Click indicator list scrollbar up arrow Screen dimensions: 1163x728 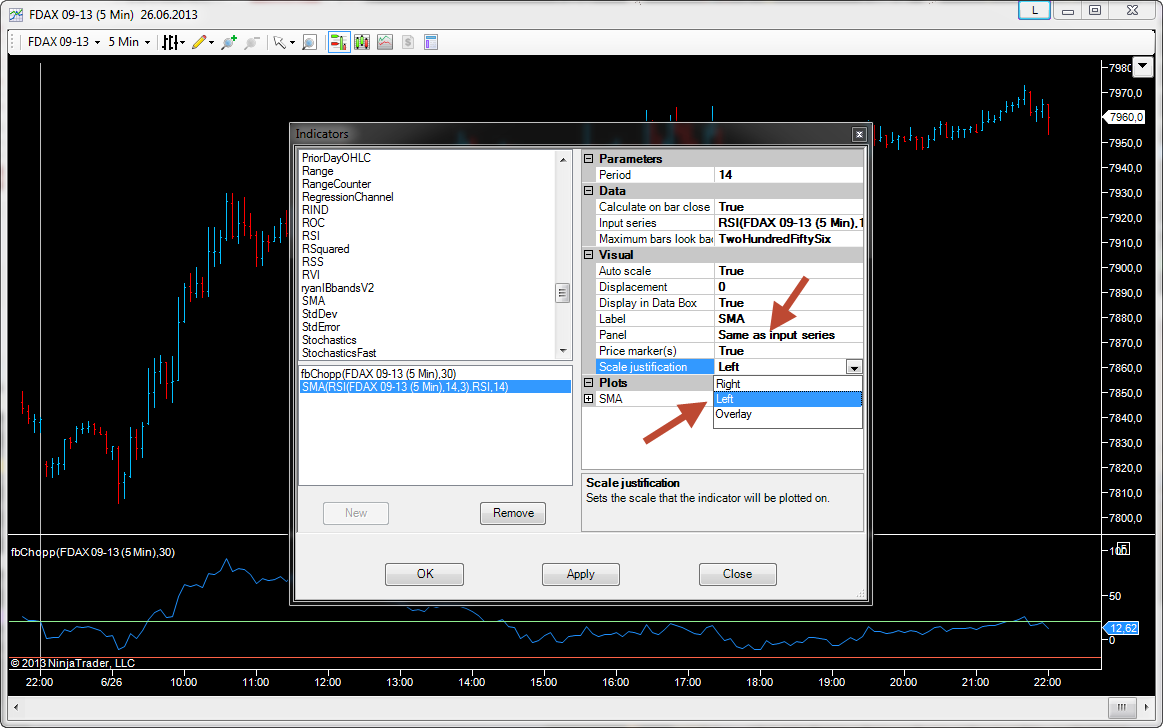(563, 159)
